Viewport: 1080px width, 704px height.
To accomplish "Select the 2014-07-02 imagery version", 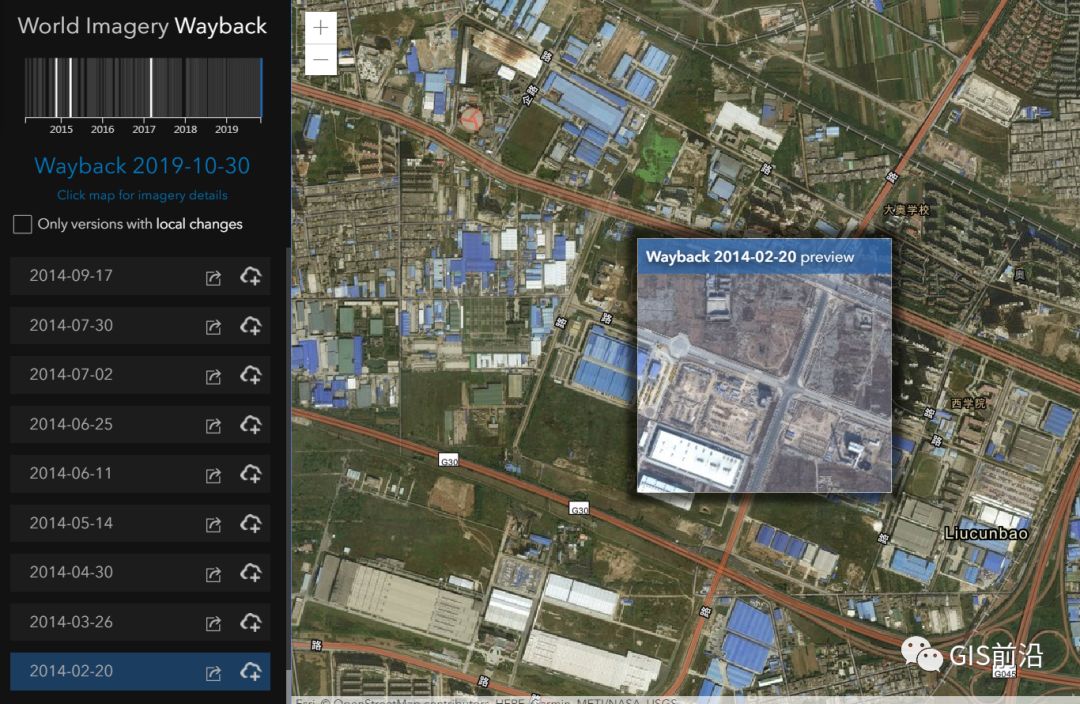I will tap(71, 375).
